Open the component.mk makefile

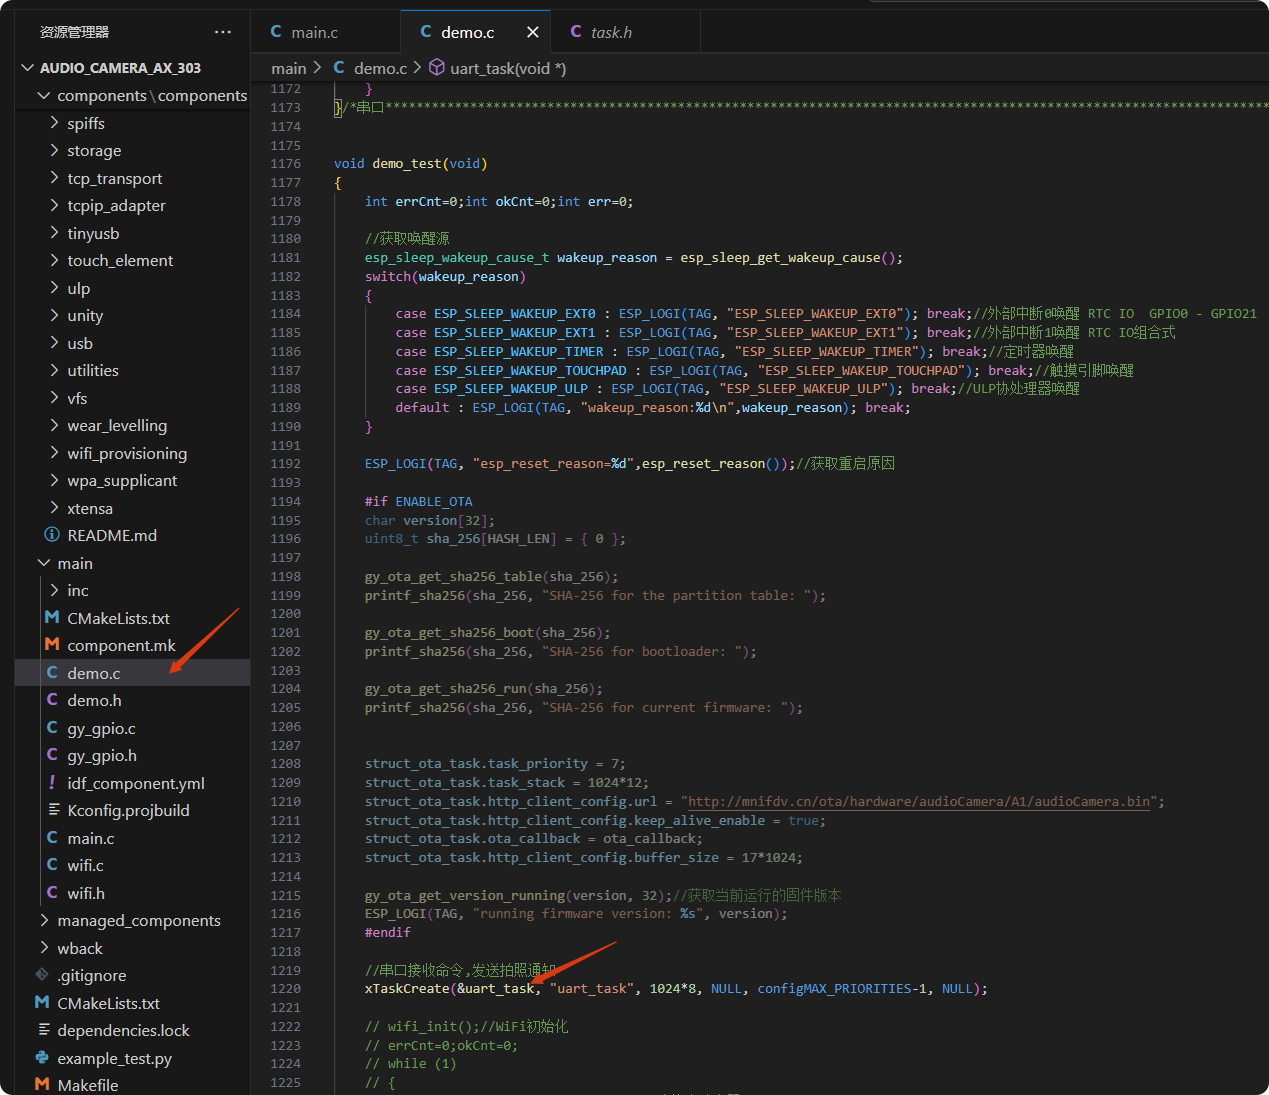[121, 645]
